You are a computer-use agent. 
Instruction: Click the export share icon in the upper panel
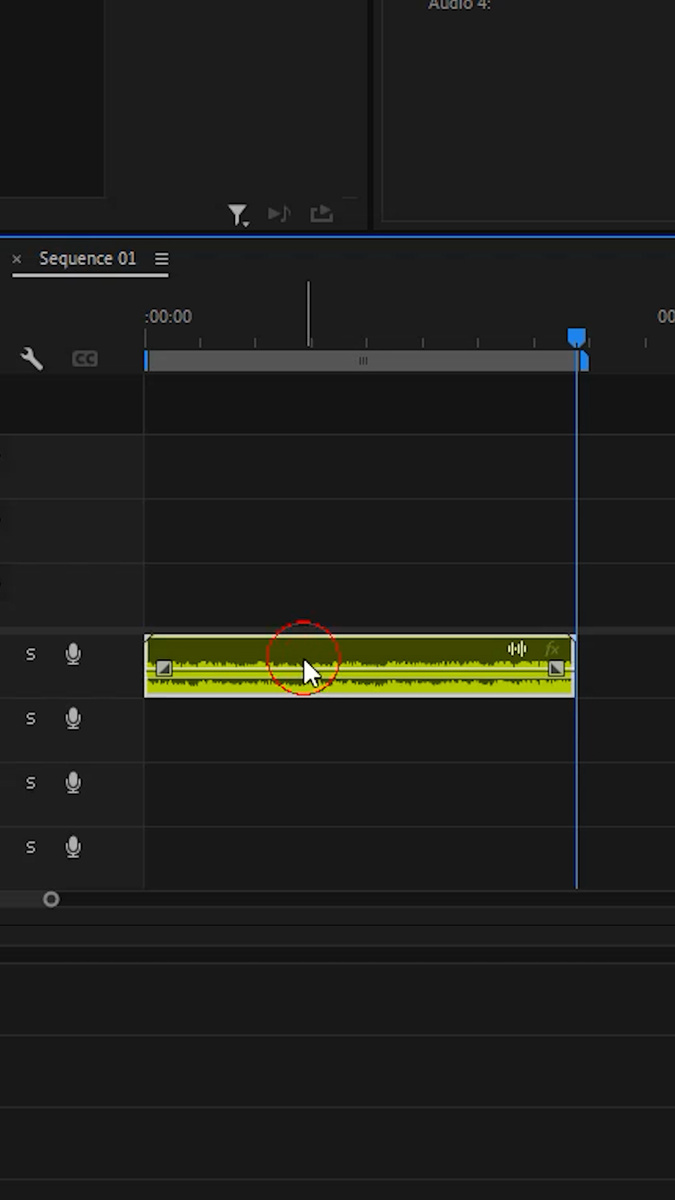(321, 213)
